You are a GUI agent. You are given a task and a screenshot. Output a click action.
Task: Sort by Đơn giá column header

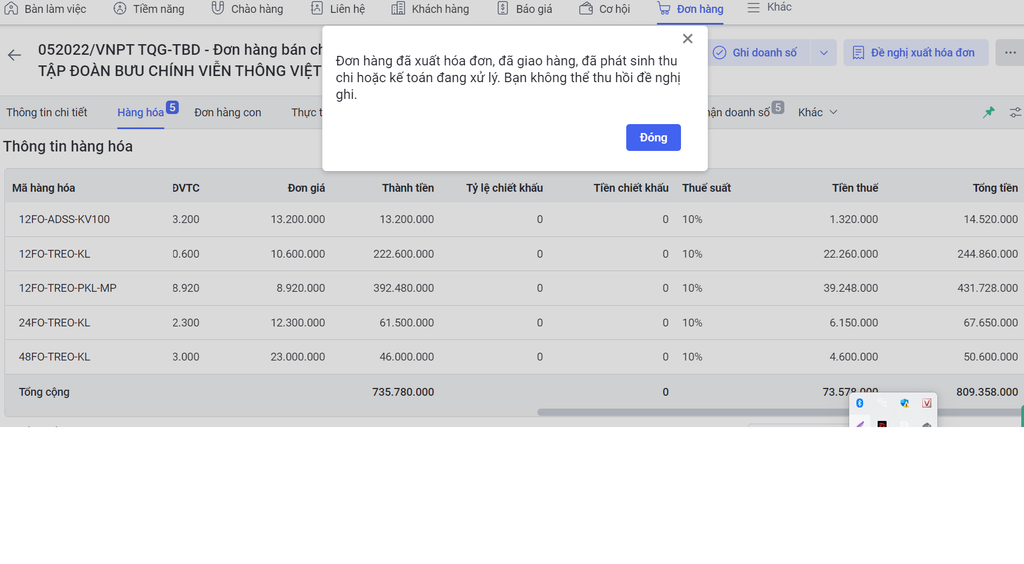coord(306,188)
